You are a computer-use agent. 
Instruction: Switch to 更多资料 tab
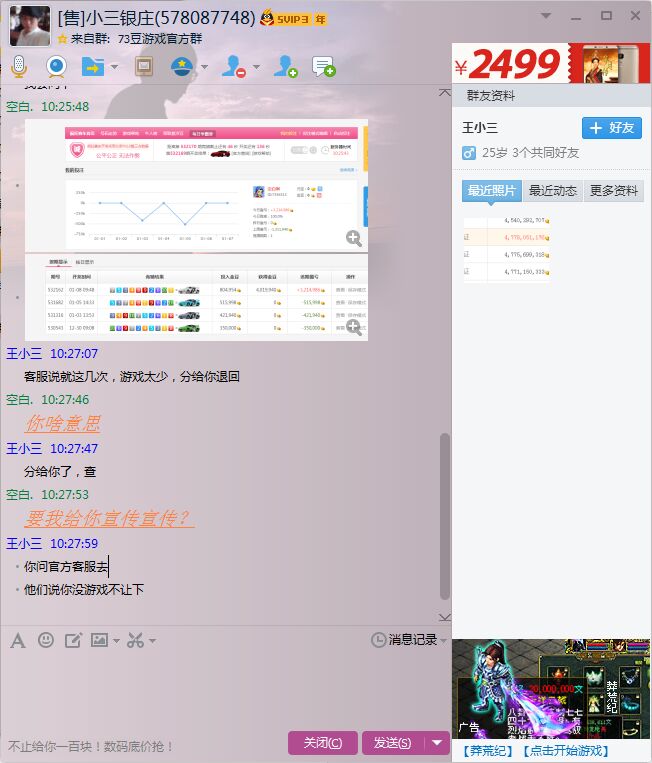pyautogui.click(x=614, y=190)
